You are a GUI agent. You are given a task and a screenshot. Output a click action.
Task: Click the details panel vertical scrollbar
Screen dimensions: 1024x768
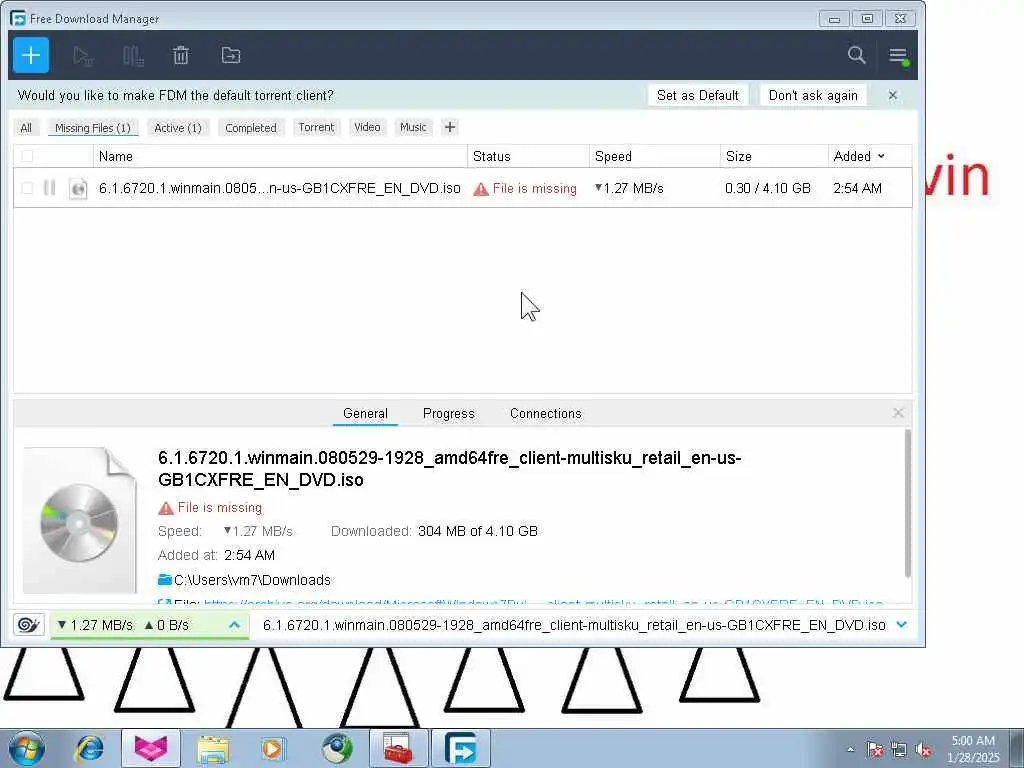[x=908, y=503]
